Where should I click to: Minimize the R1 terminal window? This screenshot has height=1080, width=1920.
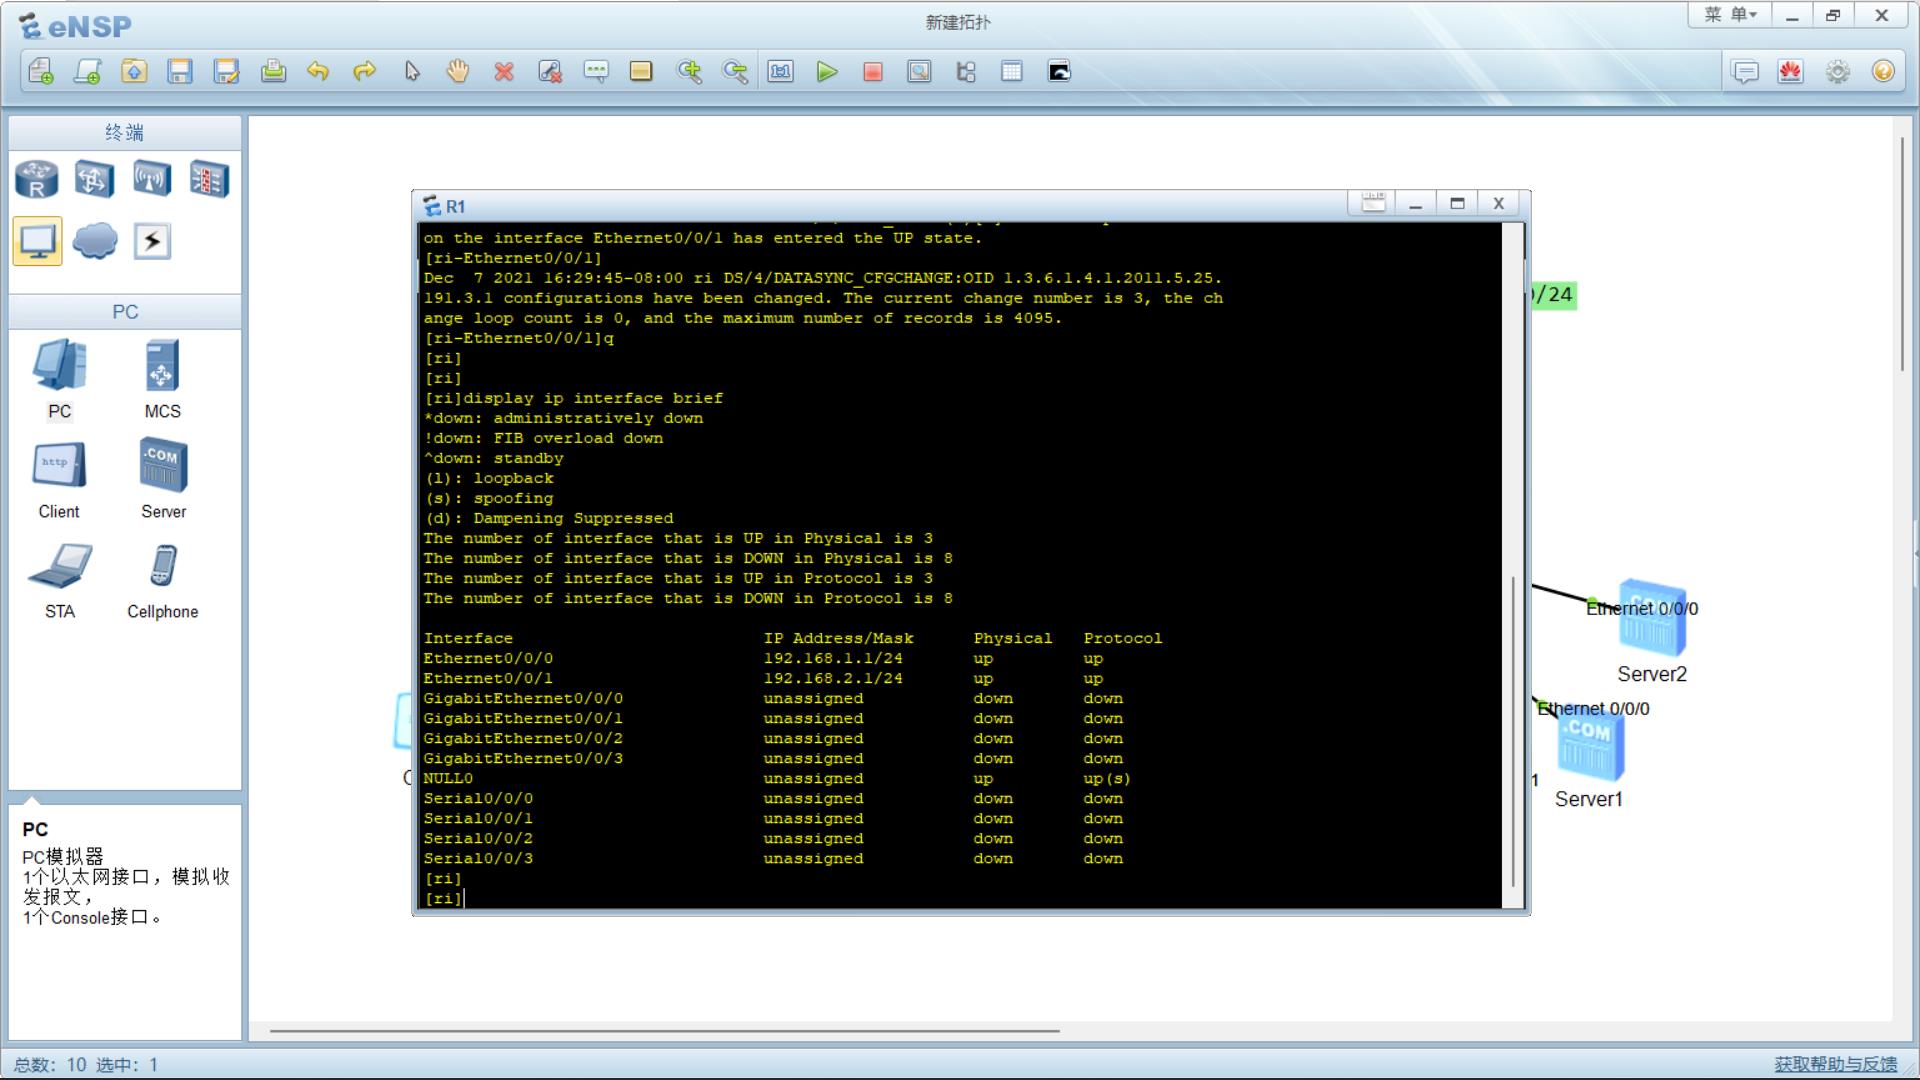(x=1415, y=204)
